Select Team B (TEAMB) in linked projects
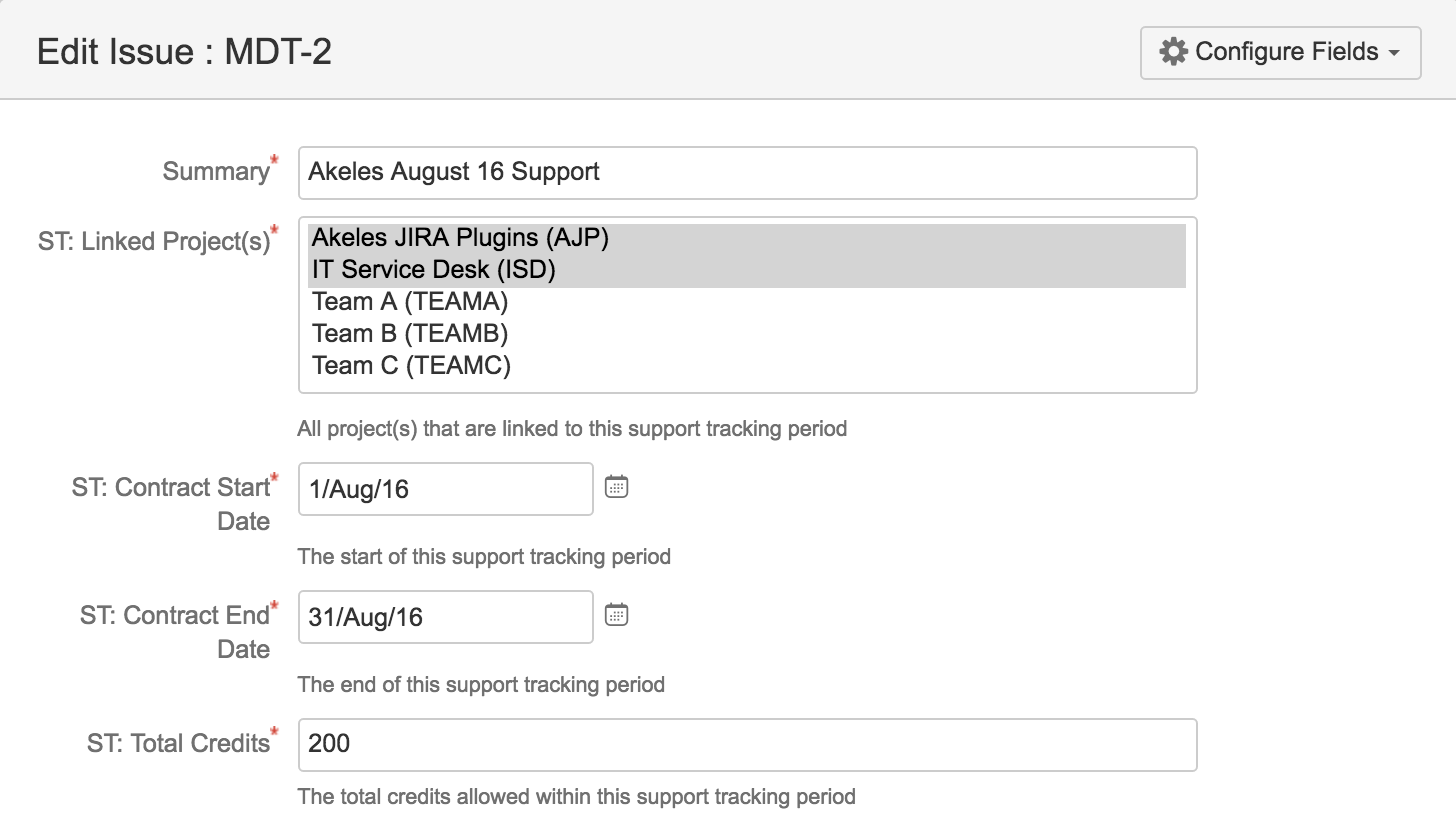1456x822 pixels. (x=410, y=334)
